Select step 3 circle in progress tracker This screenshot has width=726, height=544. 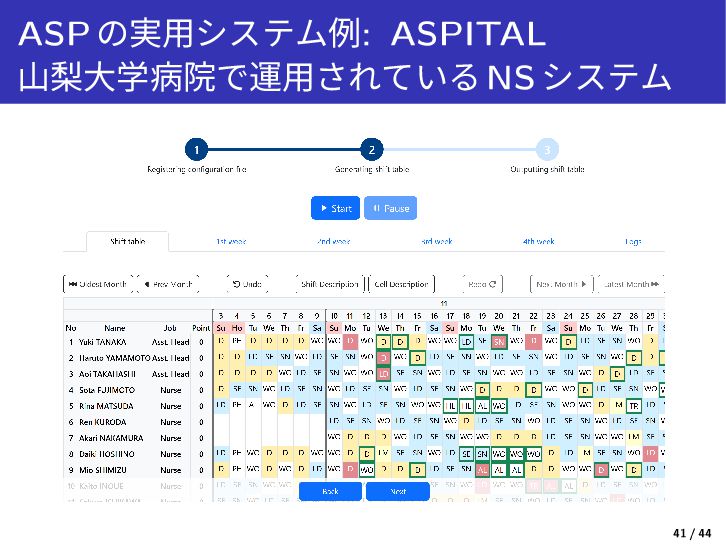547,150
